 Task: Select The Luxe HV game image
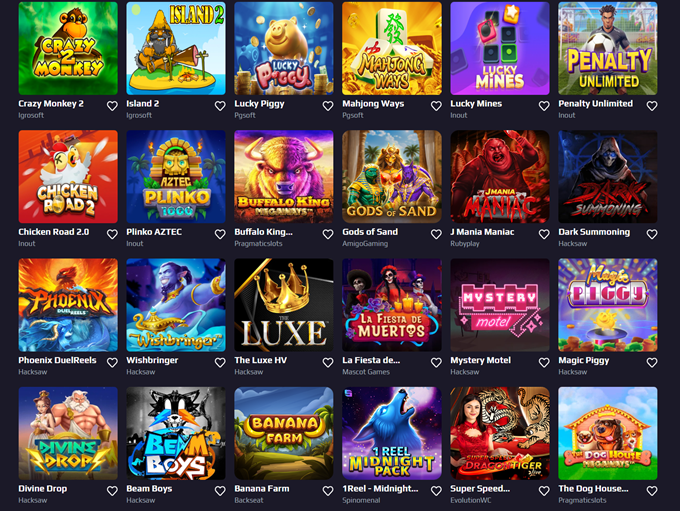tap(284, 305)
